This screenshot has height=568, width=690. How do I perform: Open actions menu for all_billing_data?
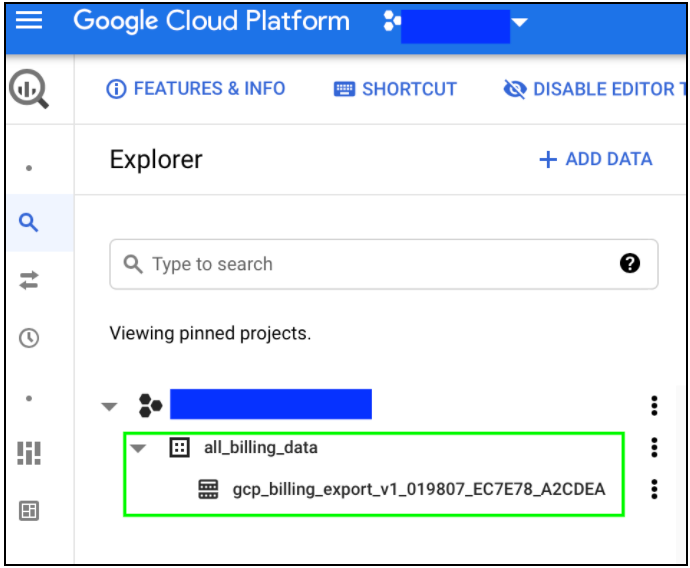[654, 447]
